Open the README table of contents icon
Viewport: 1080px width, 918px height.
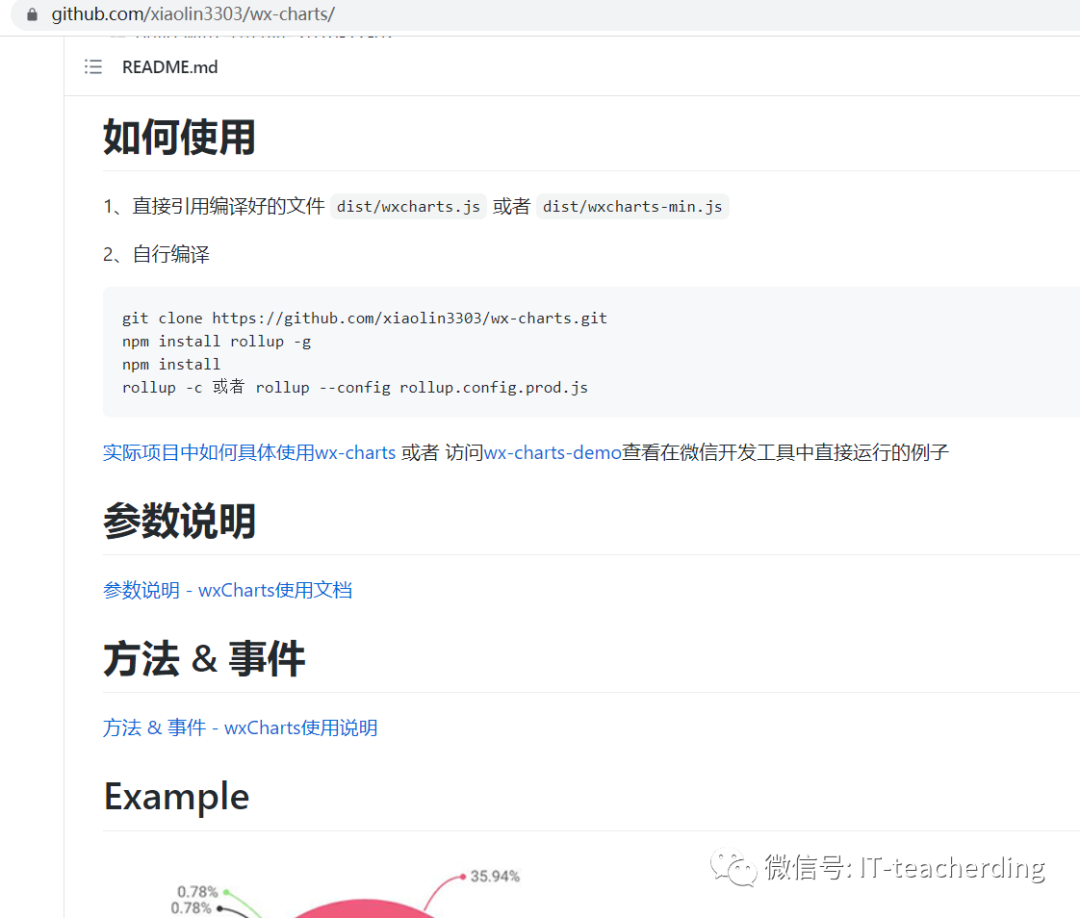point(93,67)
